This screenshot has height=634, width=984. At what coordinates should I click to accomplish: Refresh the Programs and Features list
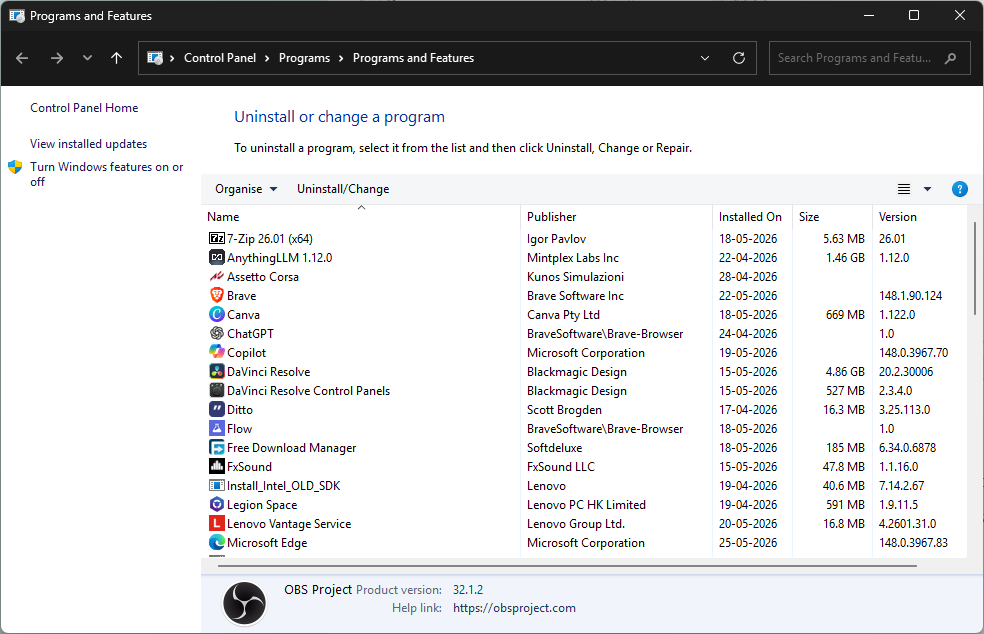[x=739, y=58]
